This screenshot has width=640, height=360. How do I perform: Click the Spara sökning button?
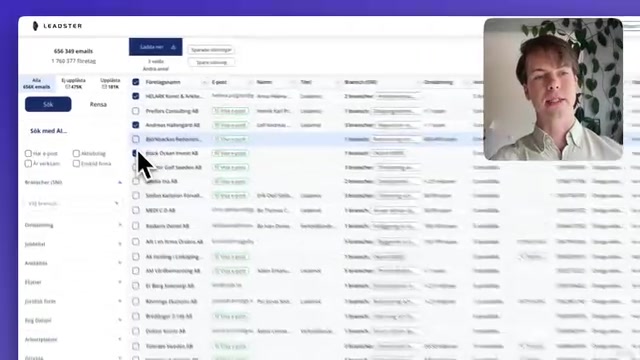(211, 62)
